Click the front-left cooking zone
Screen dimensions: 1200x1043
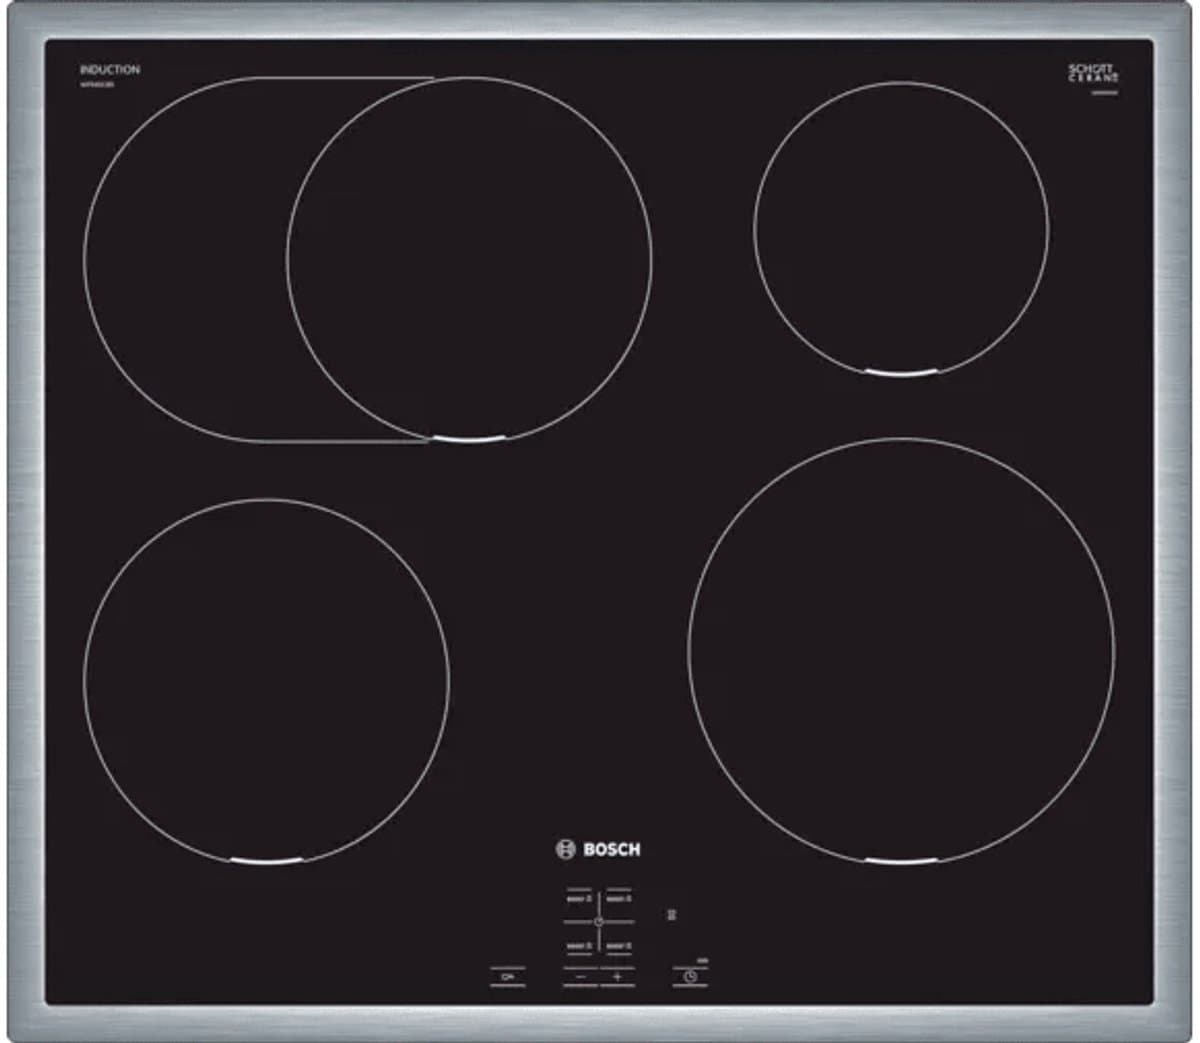(267, 681)
